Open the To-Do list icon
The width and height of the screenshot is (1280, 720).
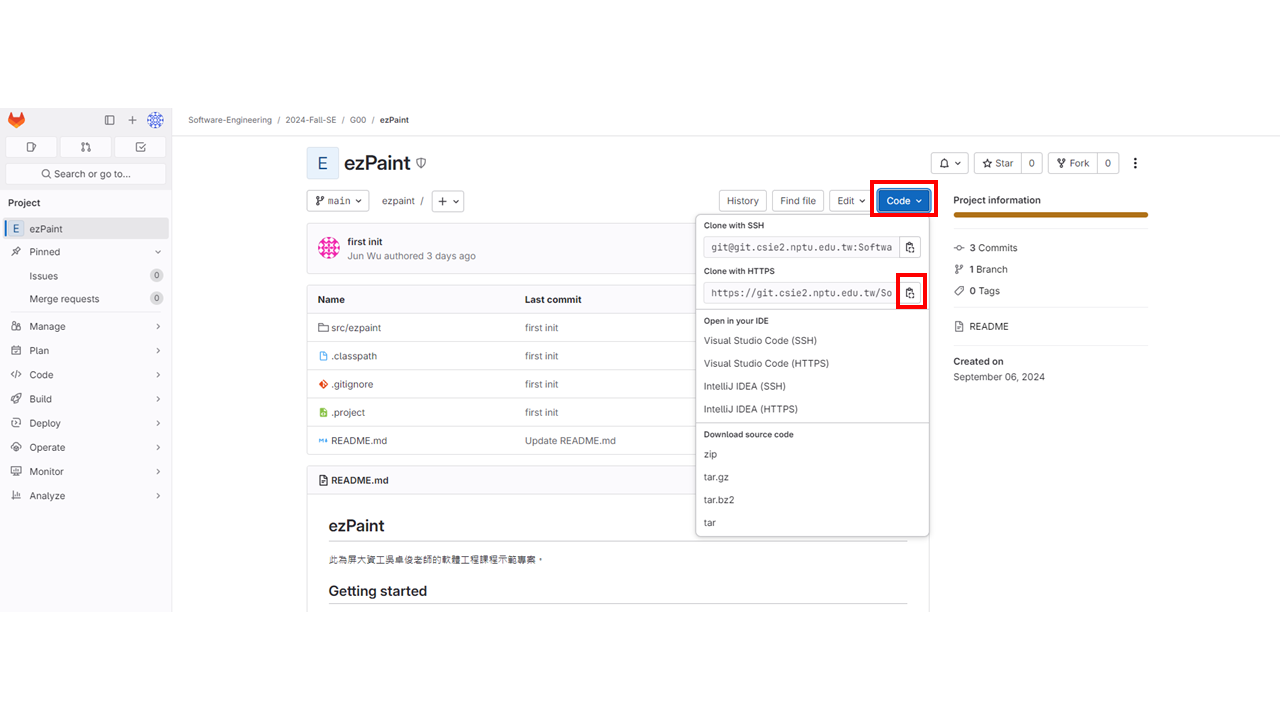pos(140,147)
